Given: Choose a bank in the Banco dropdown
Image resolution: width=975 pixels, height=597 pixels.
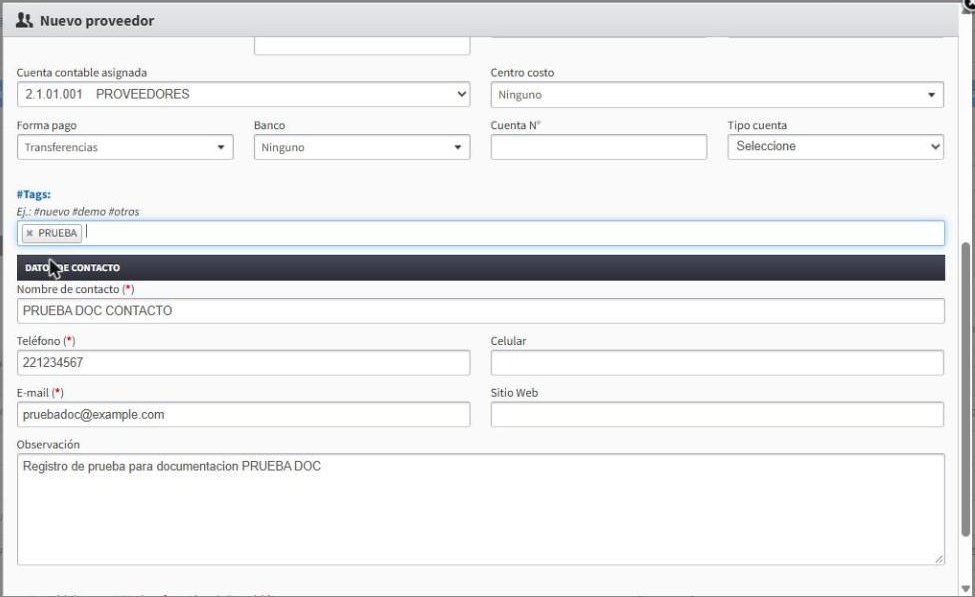Looking at the screenshot, I should pos(362,147).
